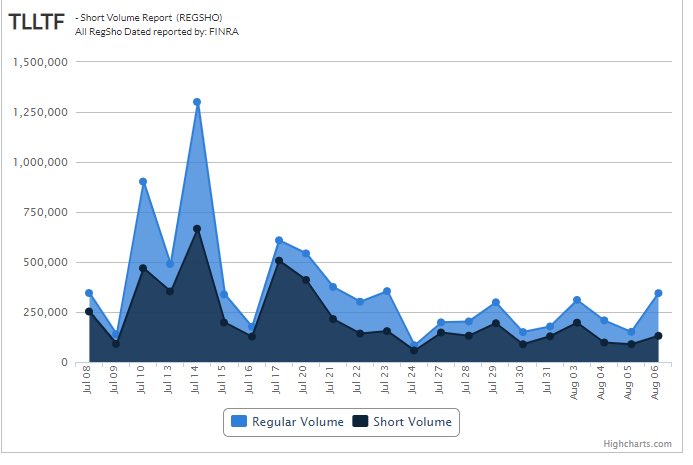Click the dark navy Short Volume swatch
This screenshot has width=693, height=465.
point(360,421)
